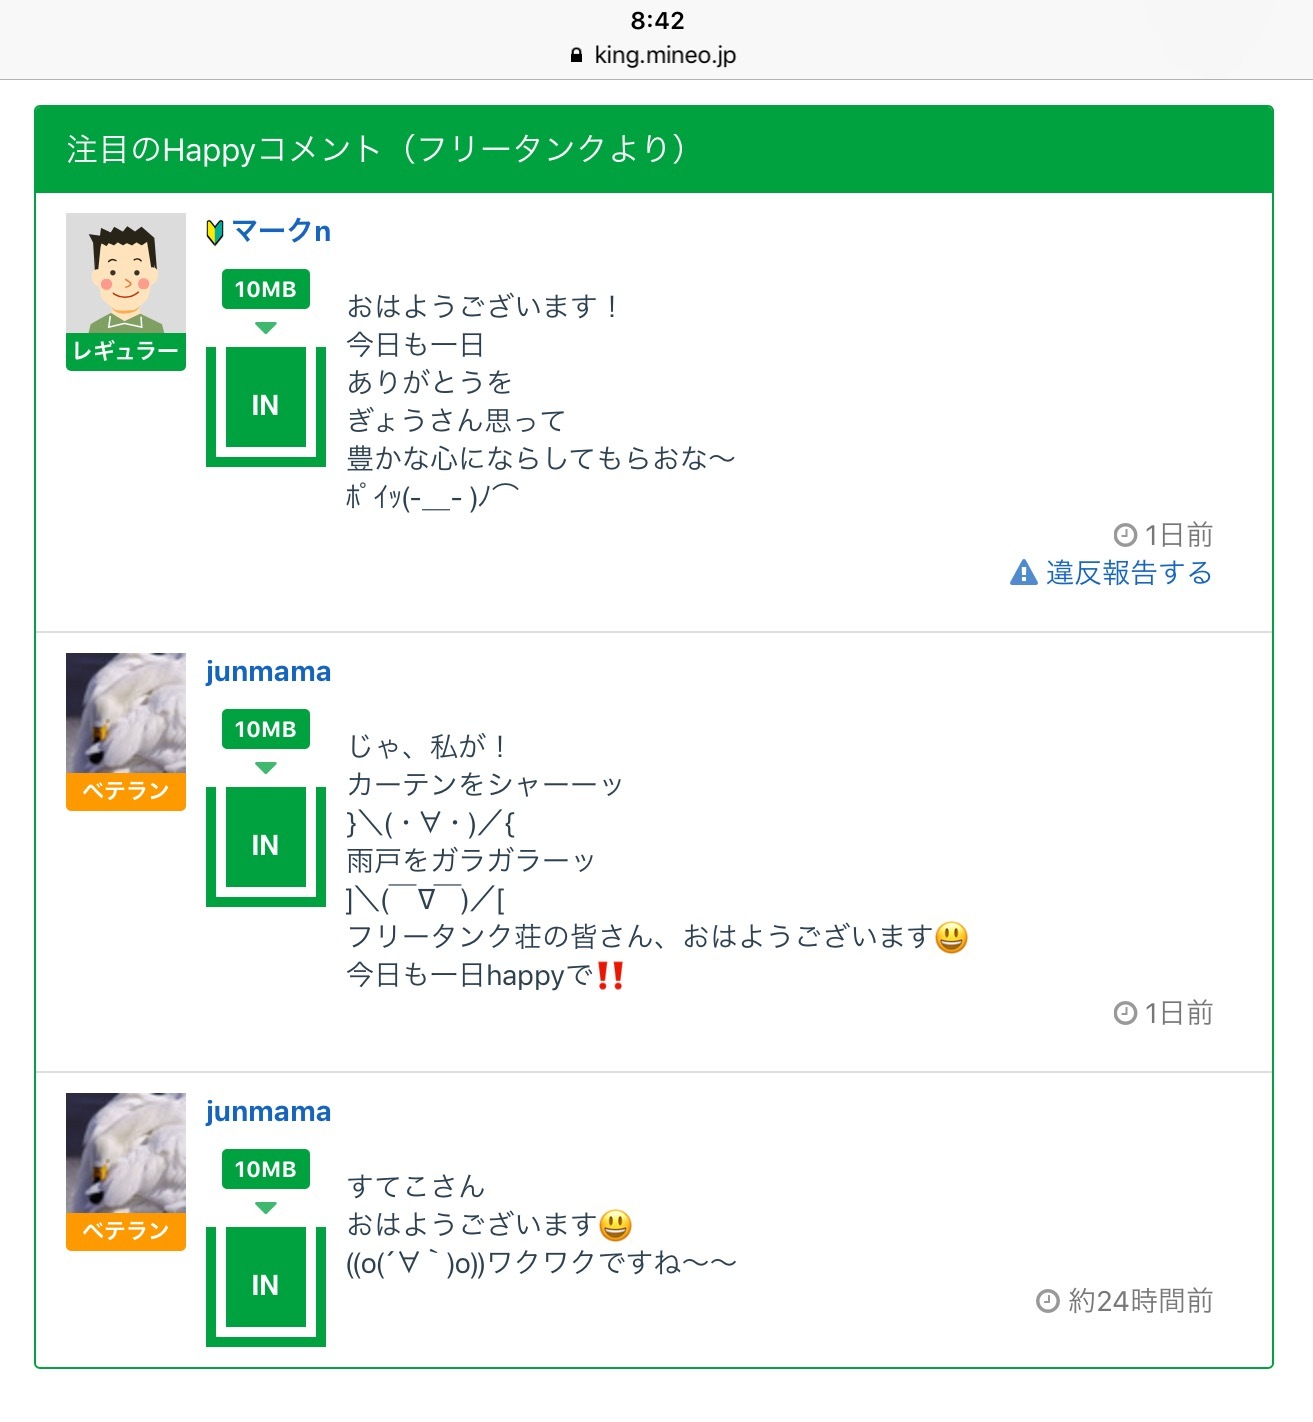Click the beginner mark icon beside マークn
1313x1422 pixels.
click(x=215, y=232)
